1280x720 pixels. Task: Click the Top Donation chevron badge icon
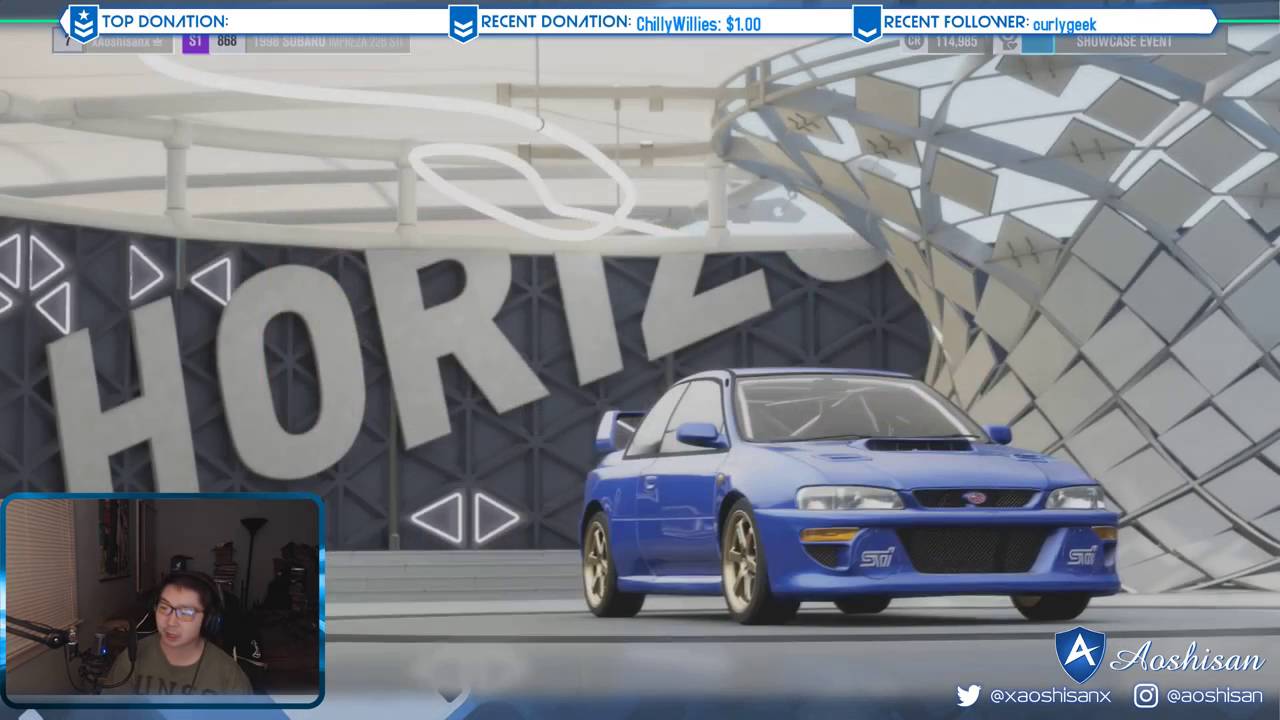84,22
